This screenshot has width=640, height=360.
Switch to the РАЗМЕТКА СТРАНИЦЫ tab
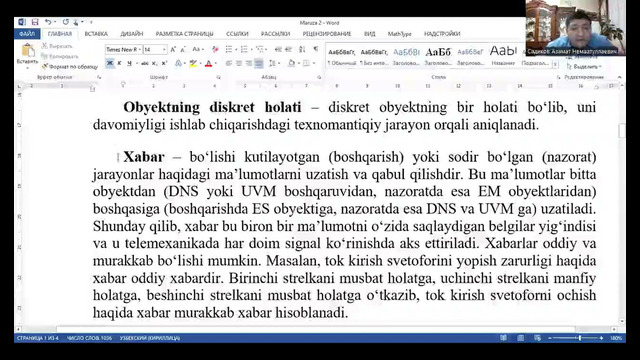tap(184, 34)
